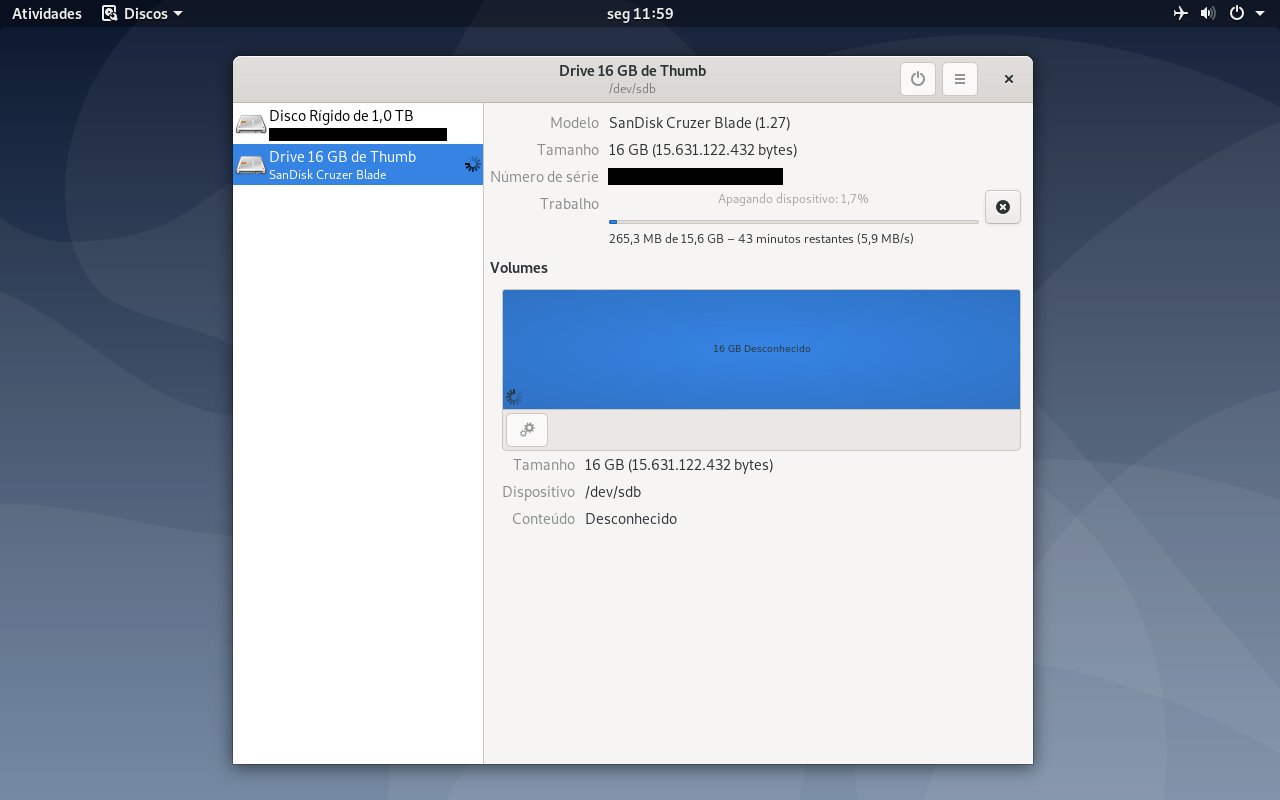The width and height of the screenshot is (1280, 800).
Task: Click the airplane mode status icon
Action: click(x=1181, y=14)
